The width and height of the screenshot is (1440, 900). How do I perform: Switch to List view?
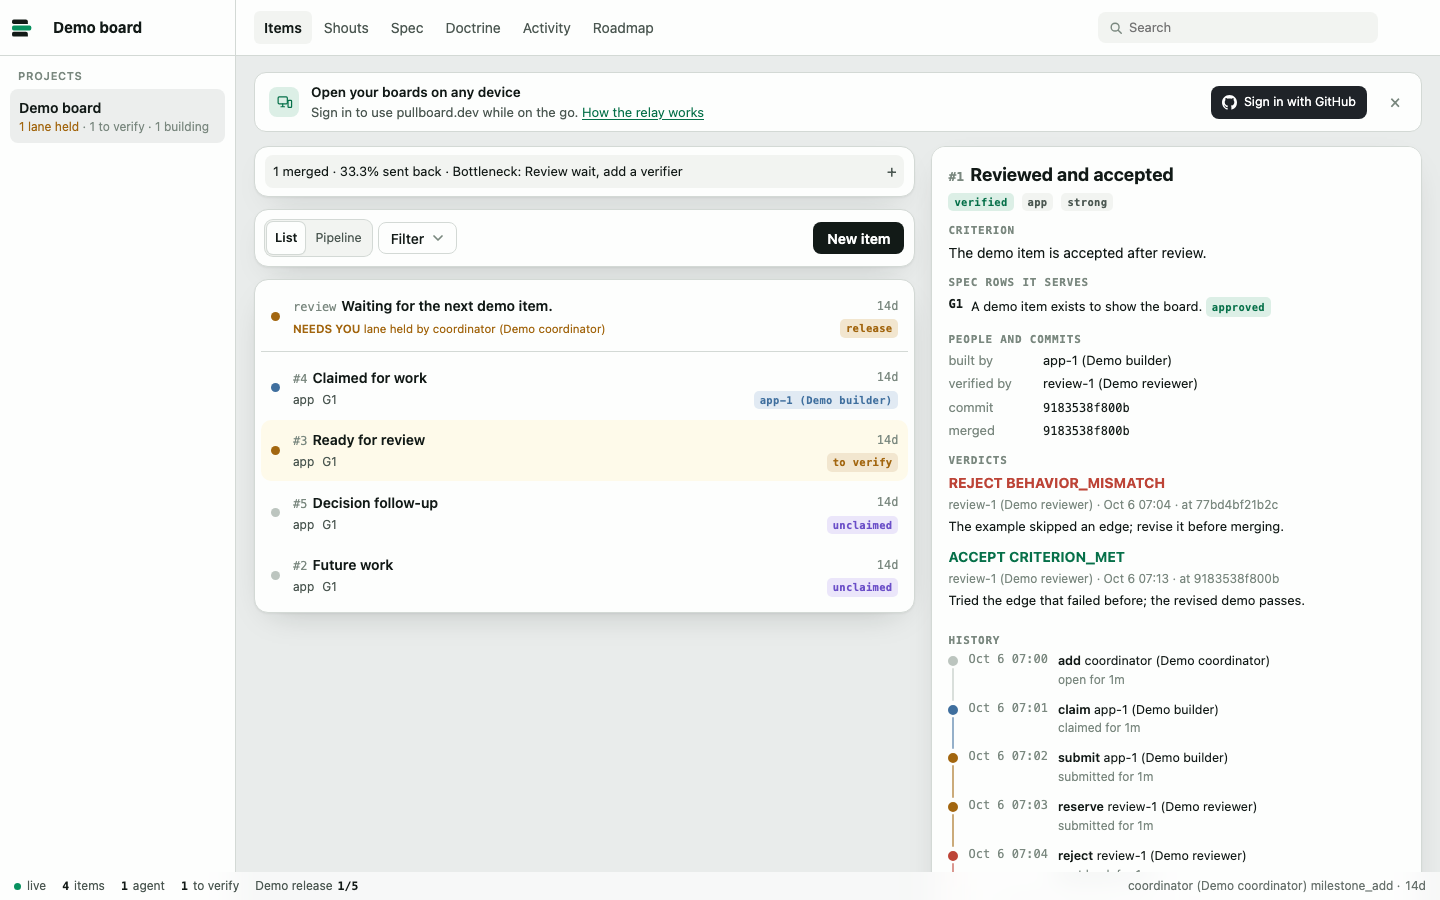pyautogui.click(x=286, y=238)
